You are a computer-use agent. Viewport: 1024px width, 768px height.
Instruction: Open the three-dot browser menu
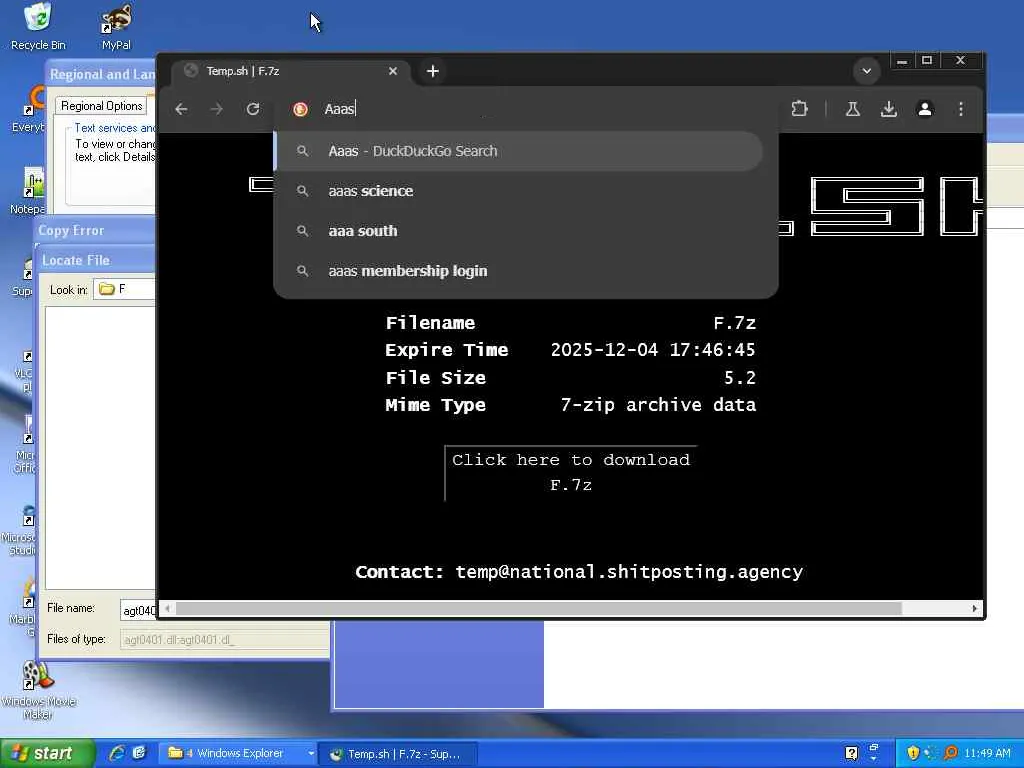pyautogui.click(x=961, y=109)
